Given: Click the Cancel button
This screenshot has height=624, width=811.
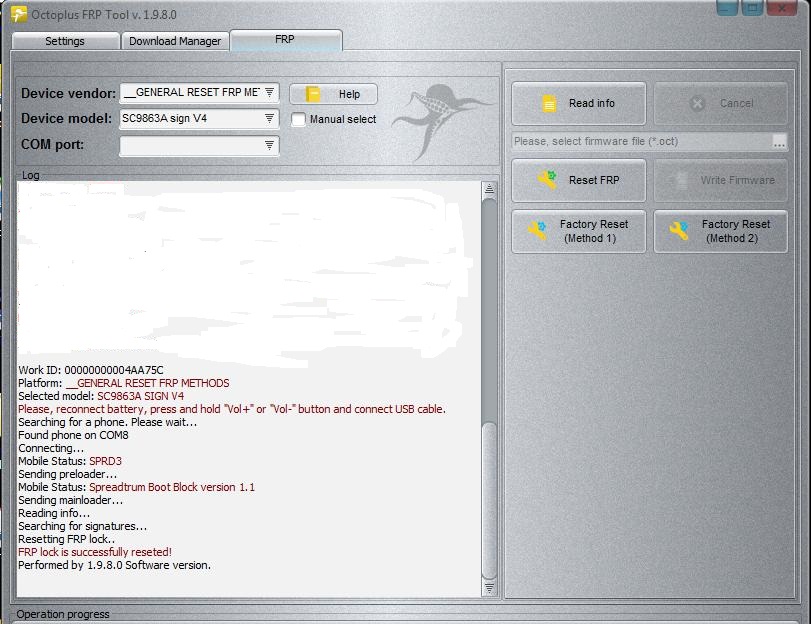Looking at the screenshot, I should pyautogui.click(x=720, y=103).
